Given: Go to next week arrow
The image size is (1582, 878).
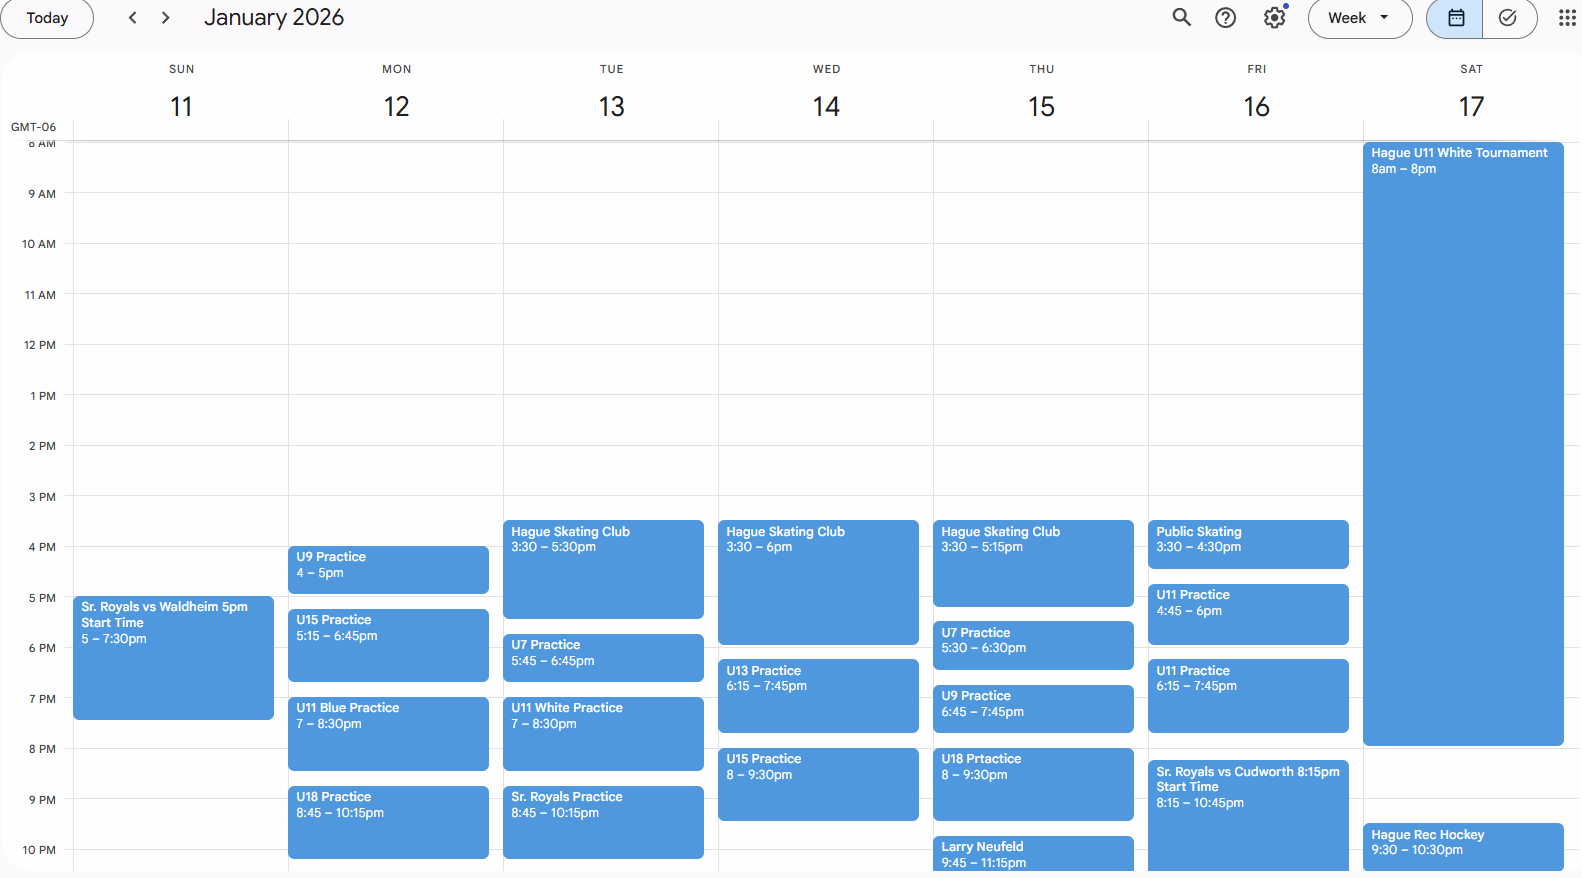Looking at the screenshot, I should pos(166,18).
